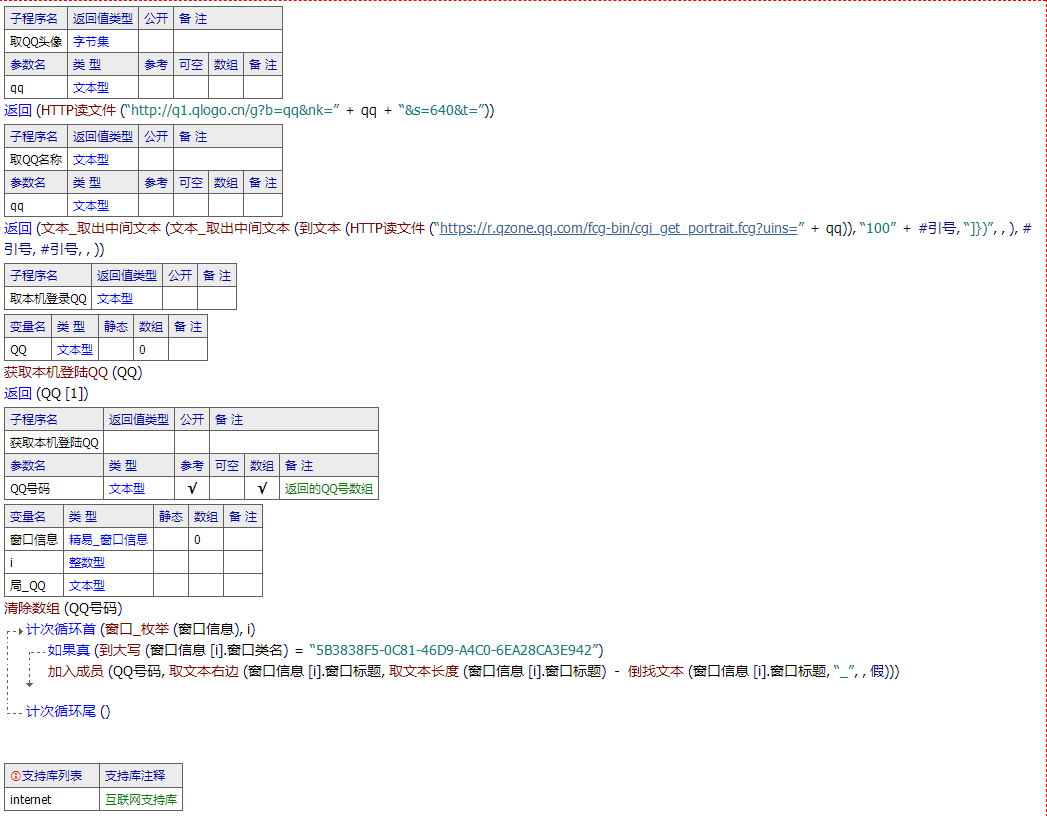The width and height of the screenshot is (1047, 816).
Task: Click the 取本机登录QQ subroutine name
Action: [48, 299]
